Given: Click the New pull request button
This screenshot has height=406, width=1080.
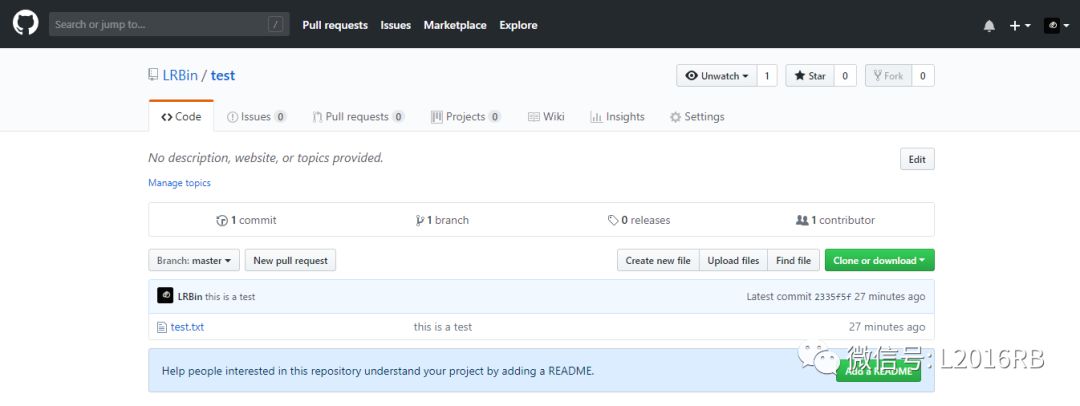Looking at the screenshot, I should pos(290,260).
